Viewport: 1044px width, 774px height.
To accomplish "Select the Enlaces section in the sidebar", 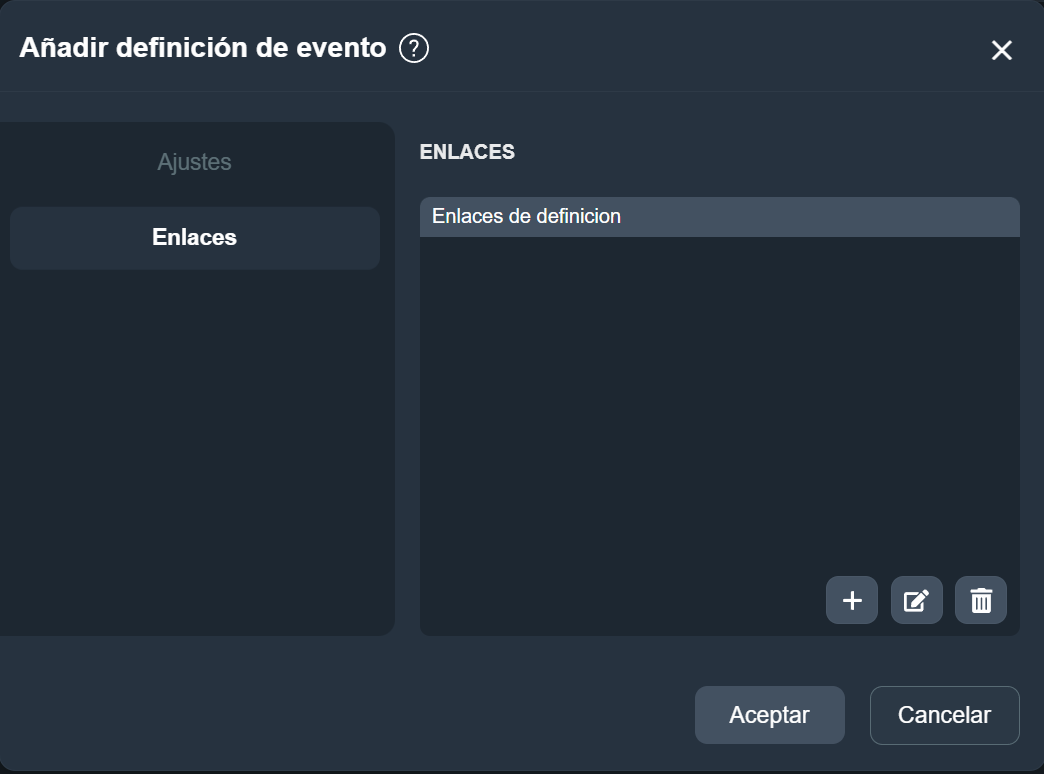I will [x=195, y=237].
